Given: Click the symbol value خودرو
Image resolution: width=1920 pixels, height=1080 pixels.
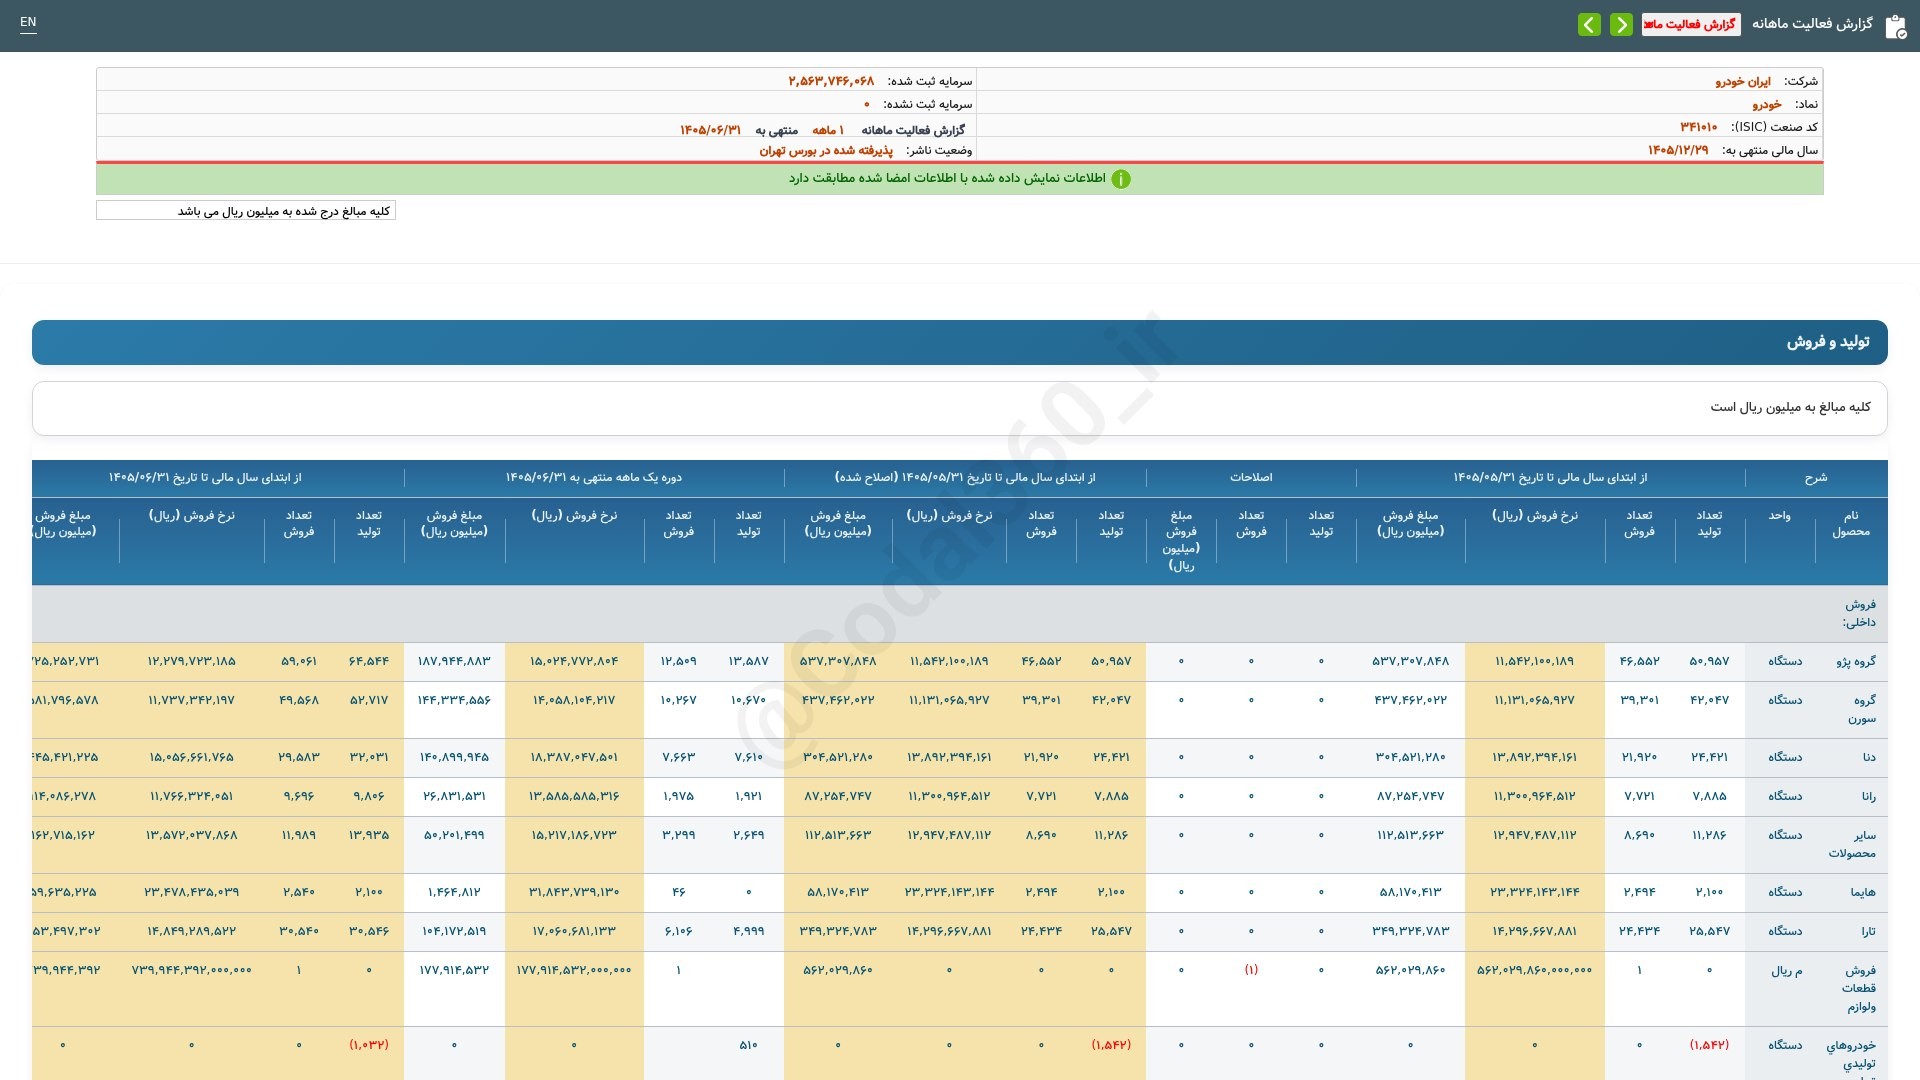Looking at the screenshot, I should pos(1767,104).
